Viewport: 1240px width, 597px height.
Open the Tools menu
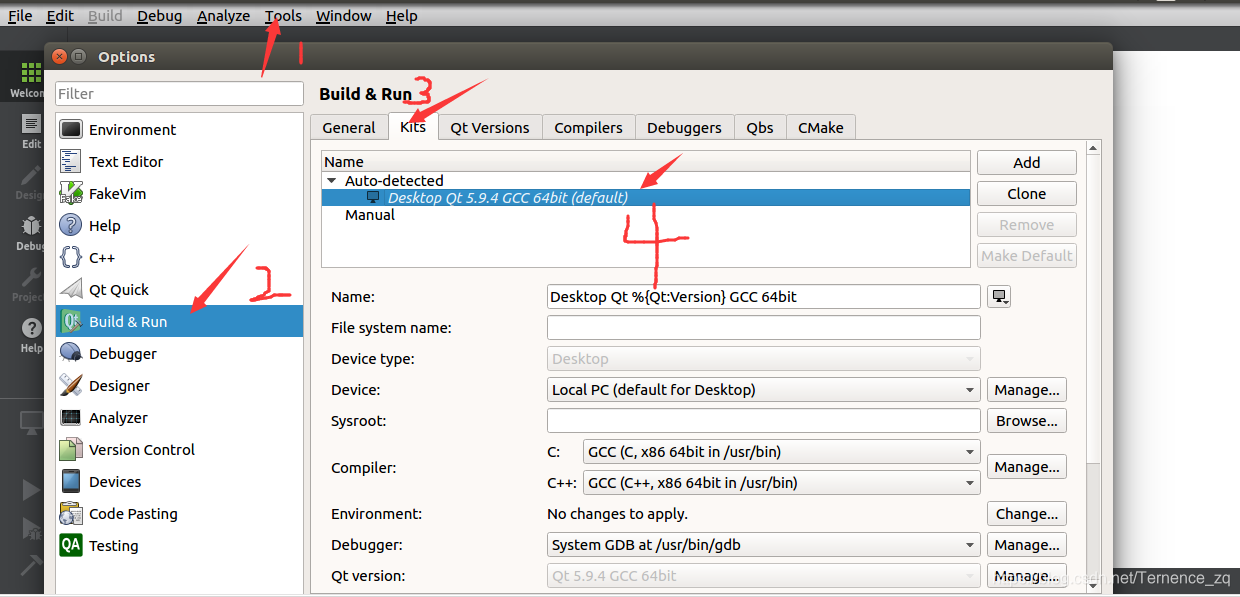pyautogui.click(x=283, y=16)
